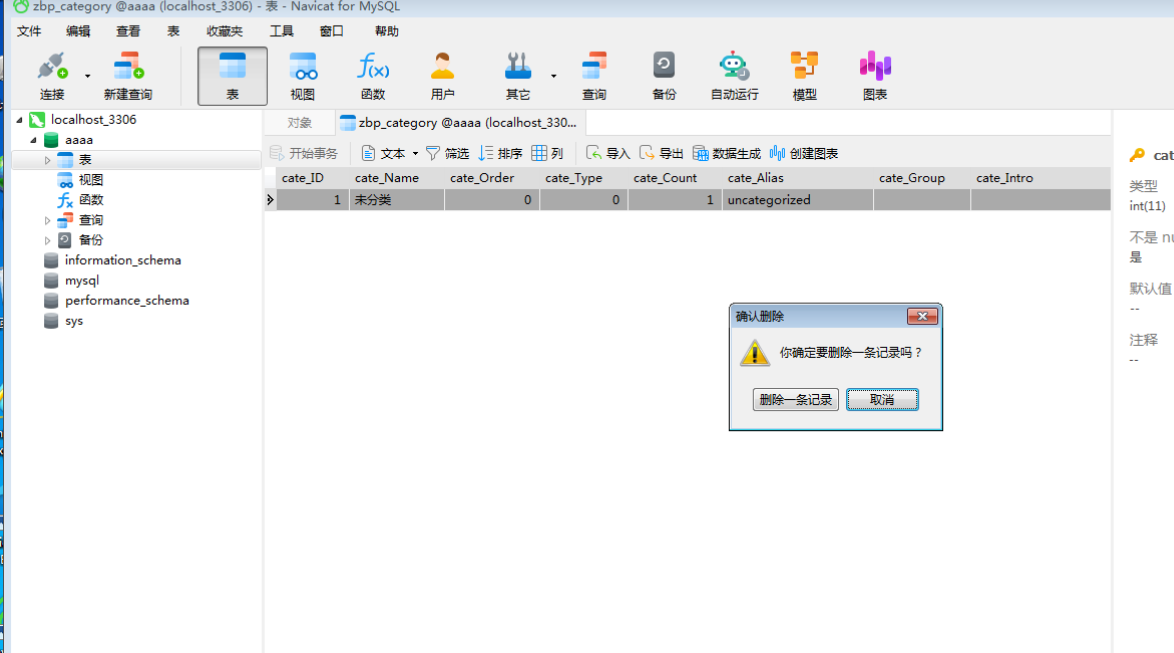The height and width of the screenshot is (653, 1174).
Task: Click the cate_Name column header
Action: [x=397, y=177]
